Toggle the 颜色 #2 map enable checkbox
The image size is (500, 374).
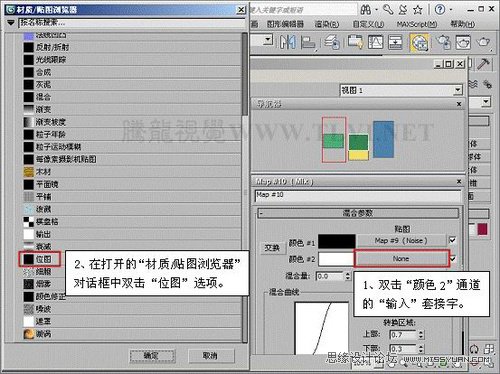point(452,258)
